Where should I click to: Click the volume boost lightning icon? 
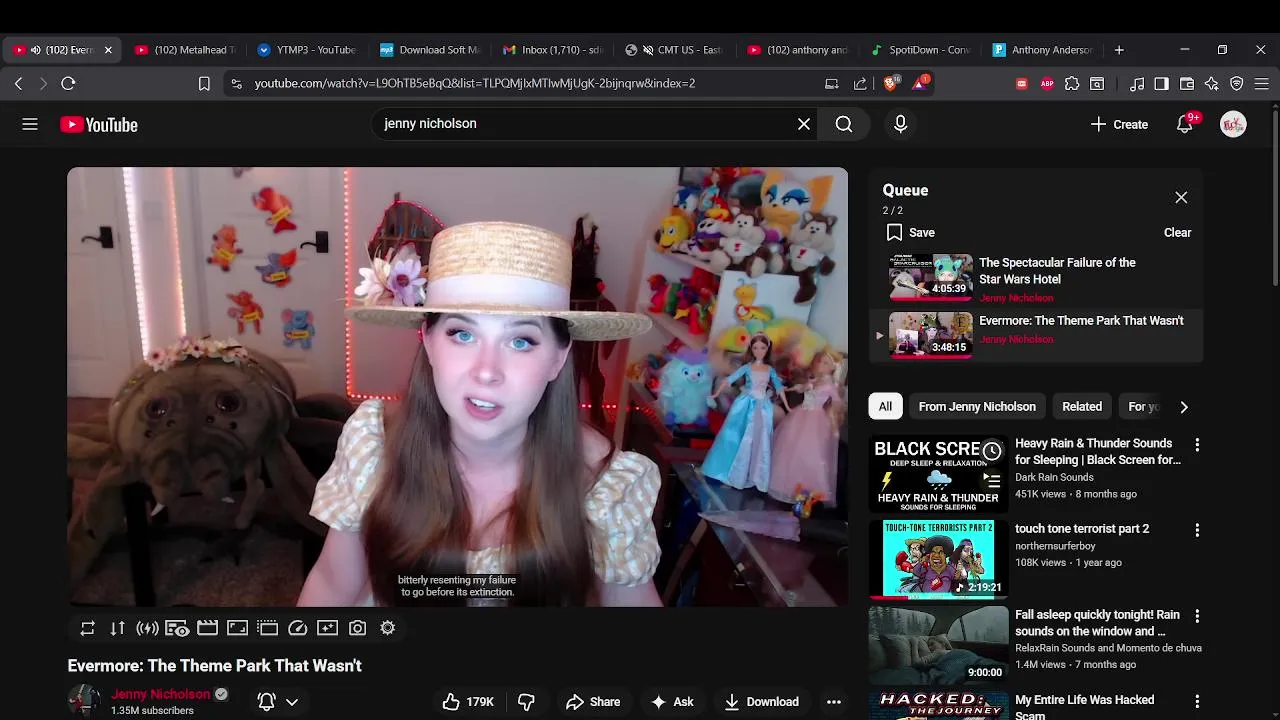pos(147,628)
